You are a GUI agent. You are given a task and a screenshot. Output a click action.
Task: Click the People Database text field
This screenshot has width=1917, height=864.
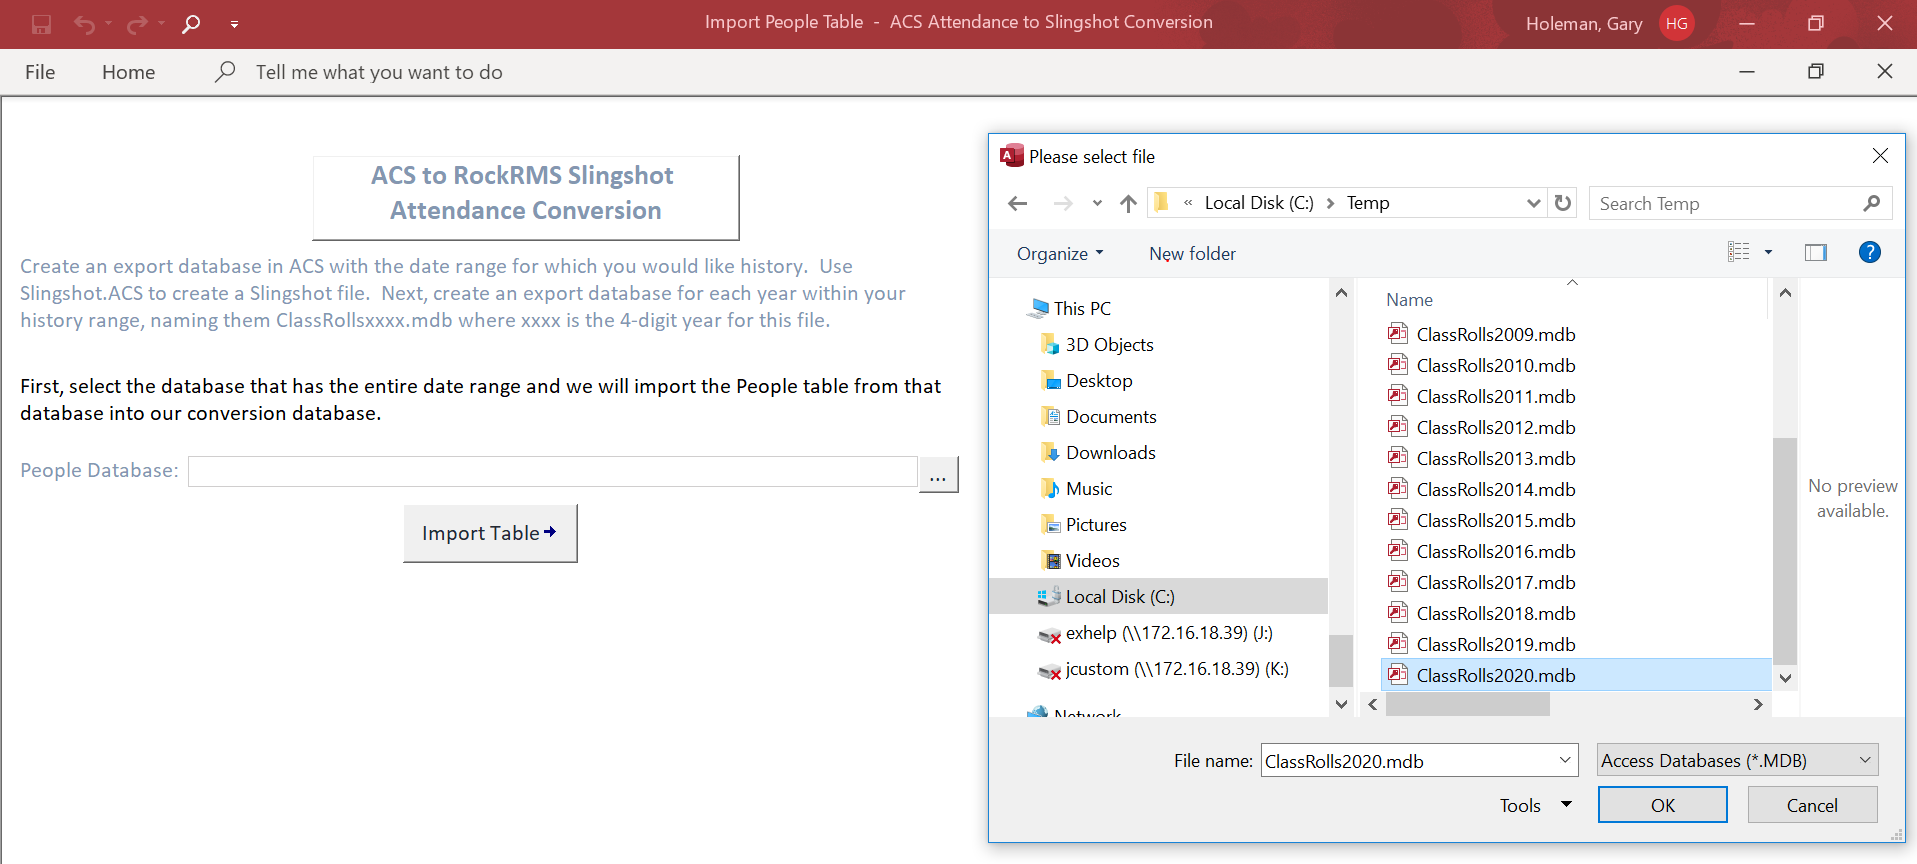552,471
